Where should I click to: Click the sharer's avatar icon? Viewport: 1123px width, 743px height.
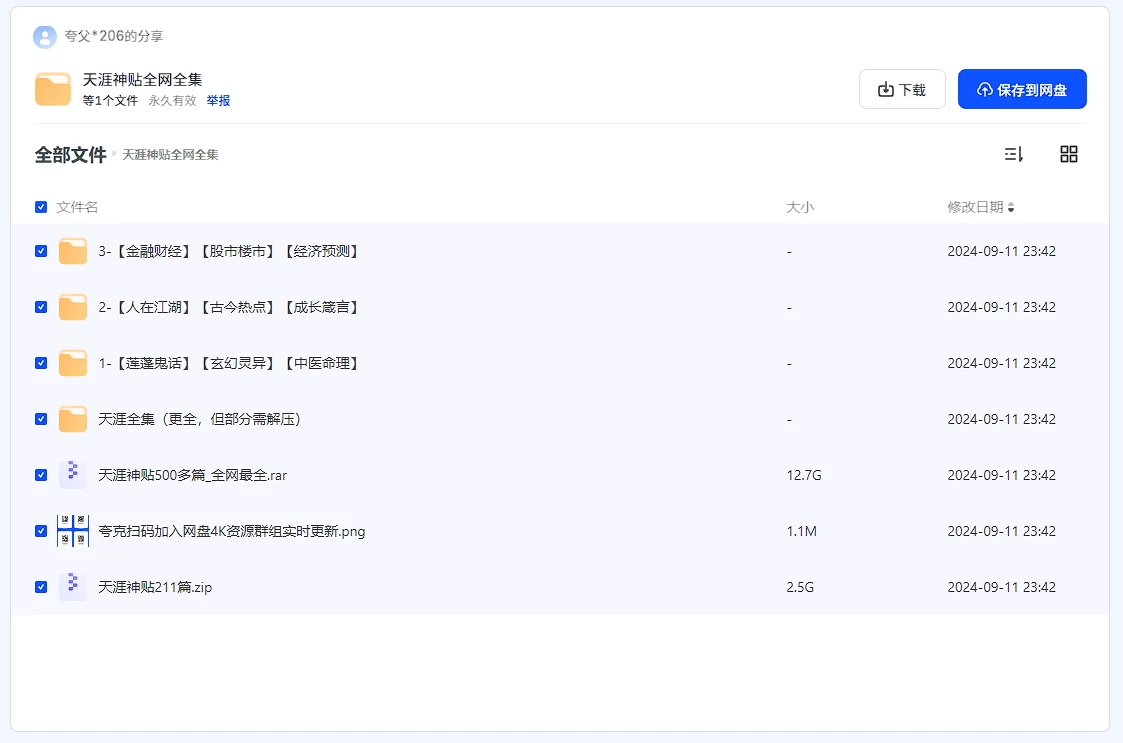click(x=45, y=37)
